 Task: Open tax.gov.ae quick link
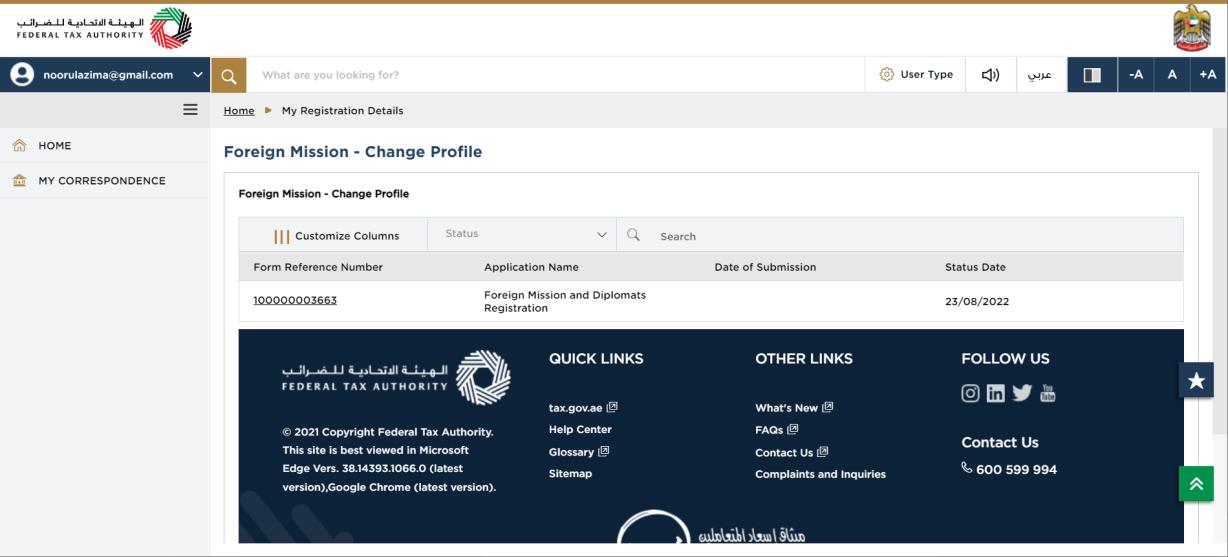583,407
